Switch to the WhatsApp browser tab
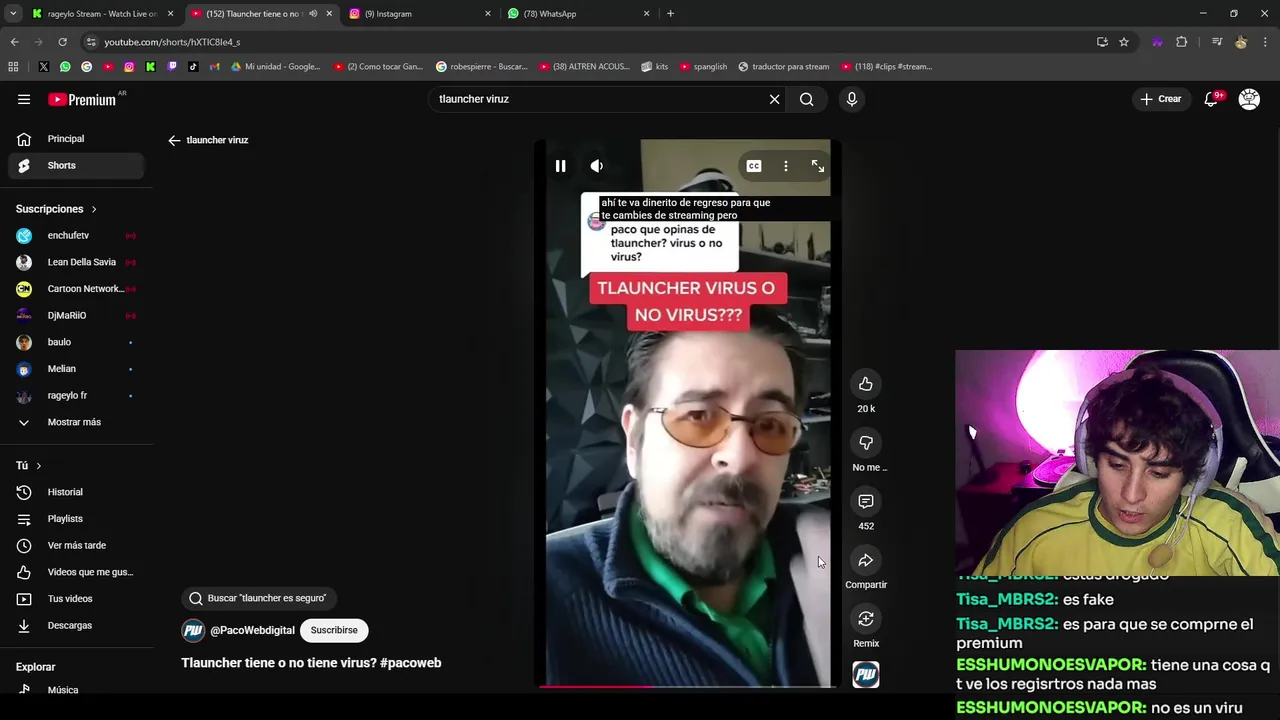Screen dimensions: 1280x720 (578, 14)
